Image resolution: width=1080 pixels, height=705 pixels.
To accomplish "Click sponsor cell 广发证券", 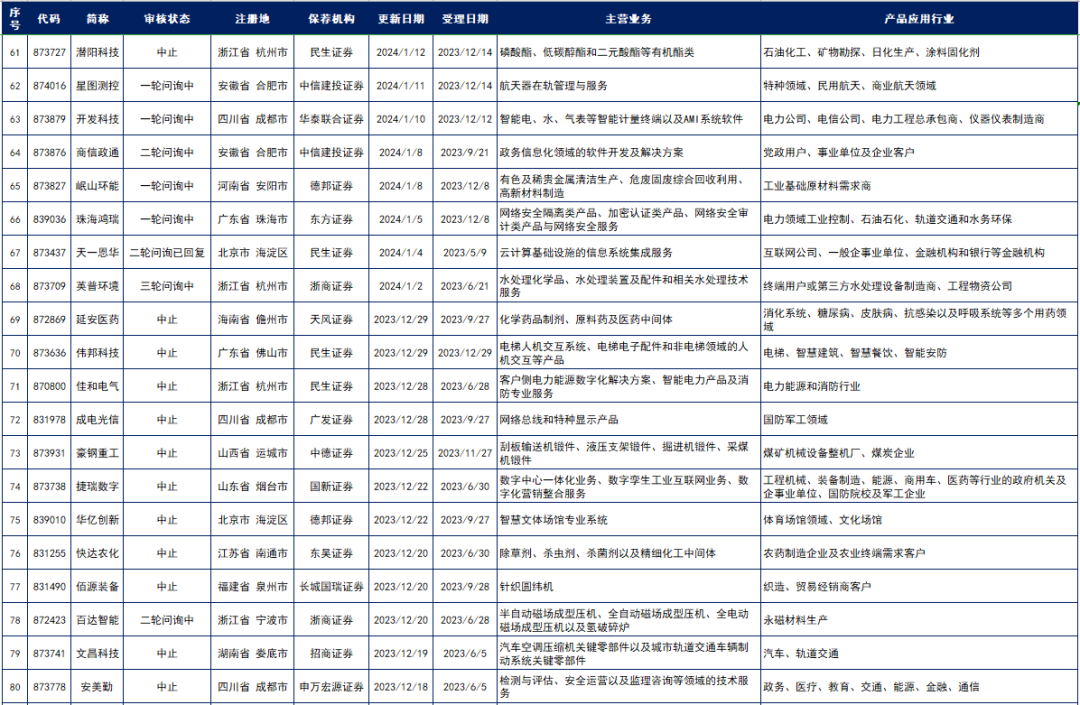I will pos(331,419).
